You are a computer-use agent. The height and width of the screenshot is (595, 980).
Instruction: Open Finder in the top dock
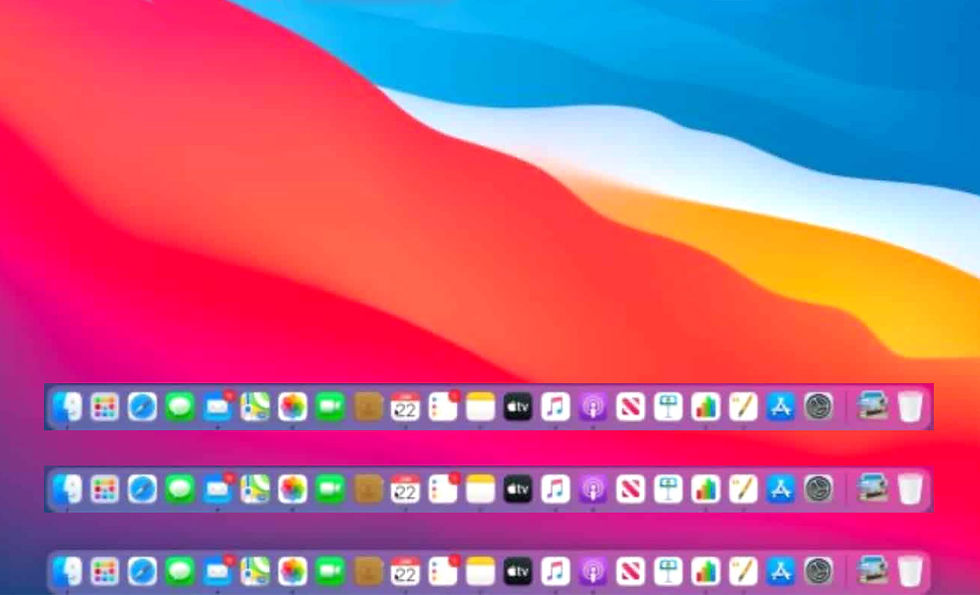pos(67,407)
